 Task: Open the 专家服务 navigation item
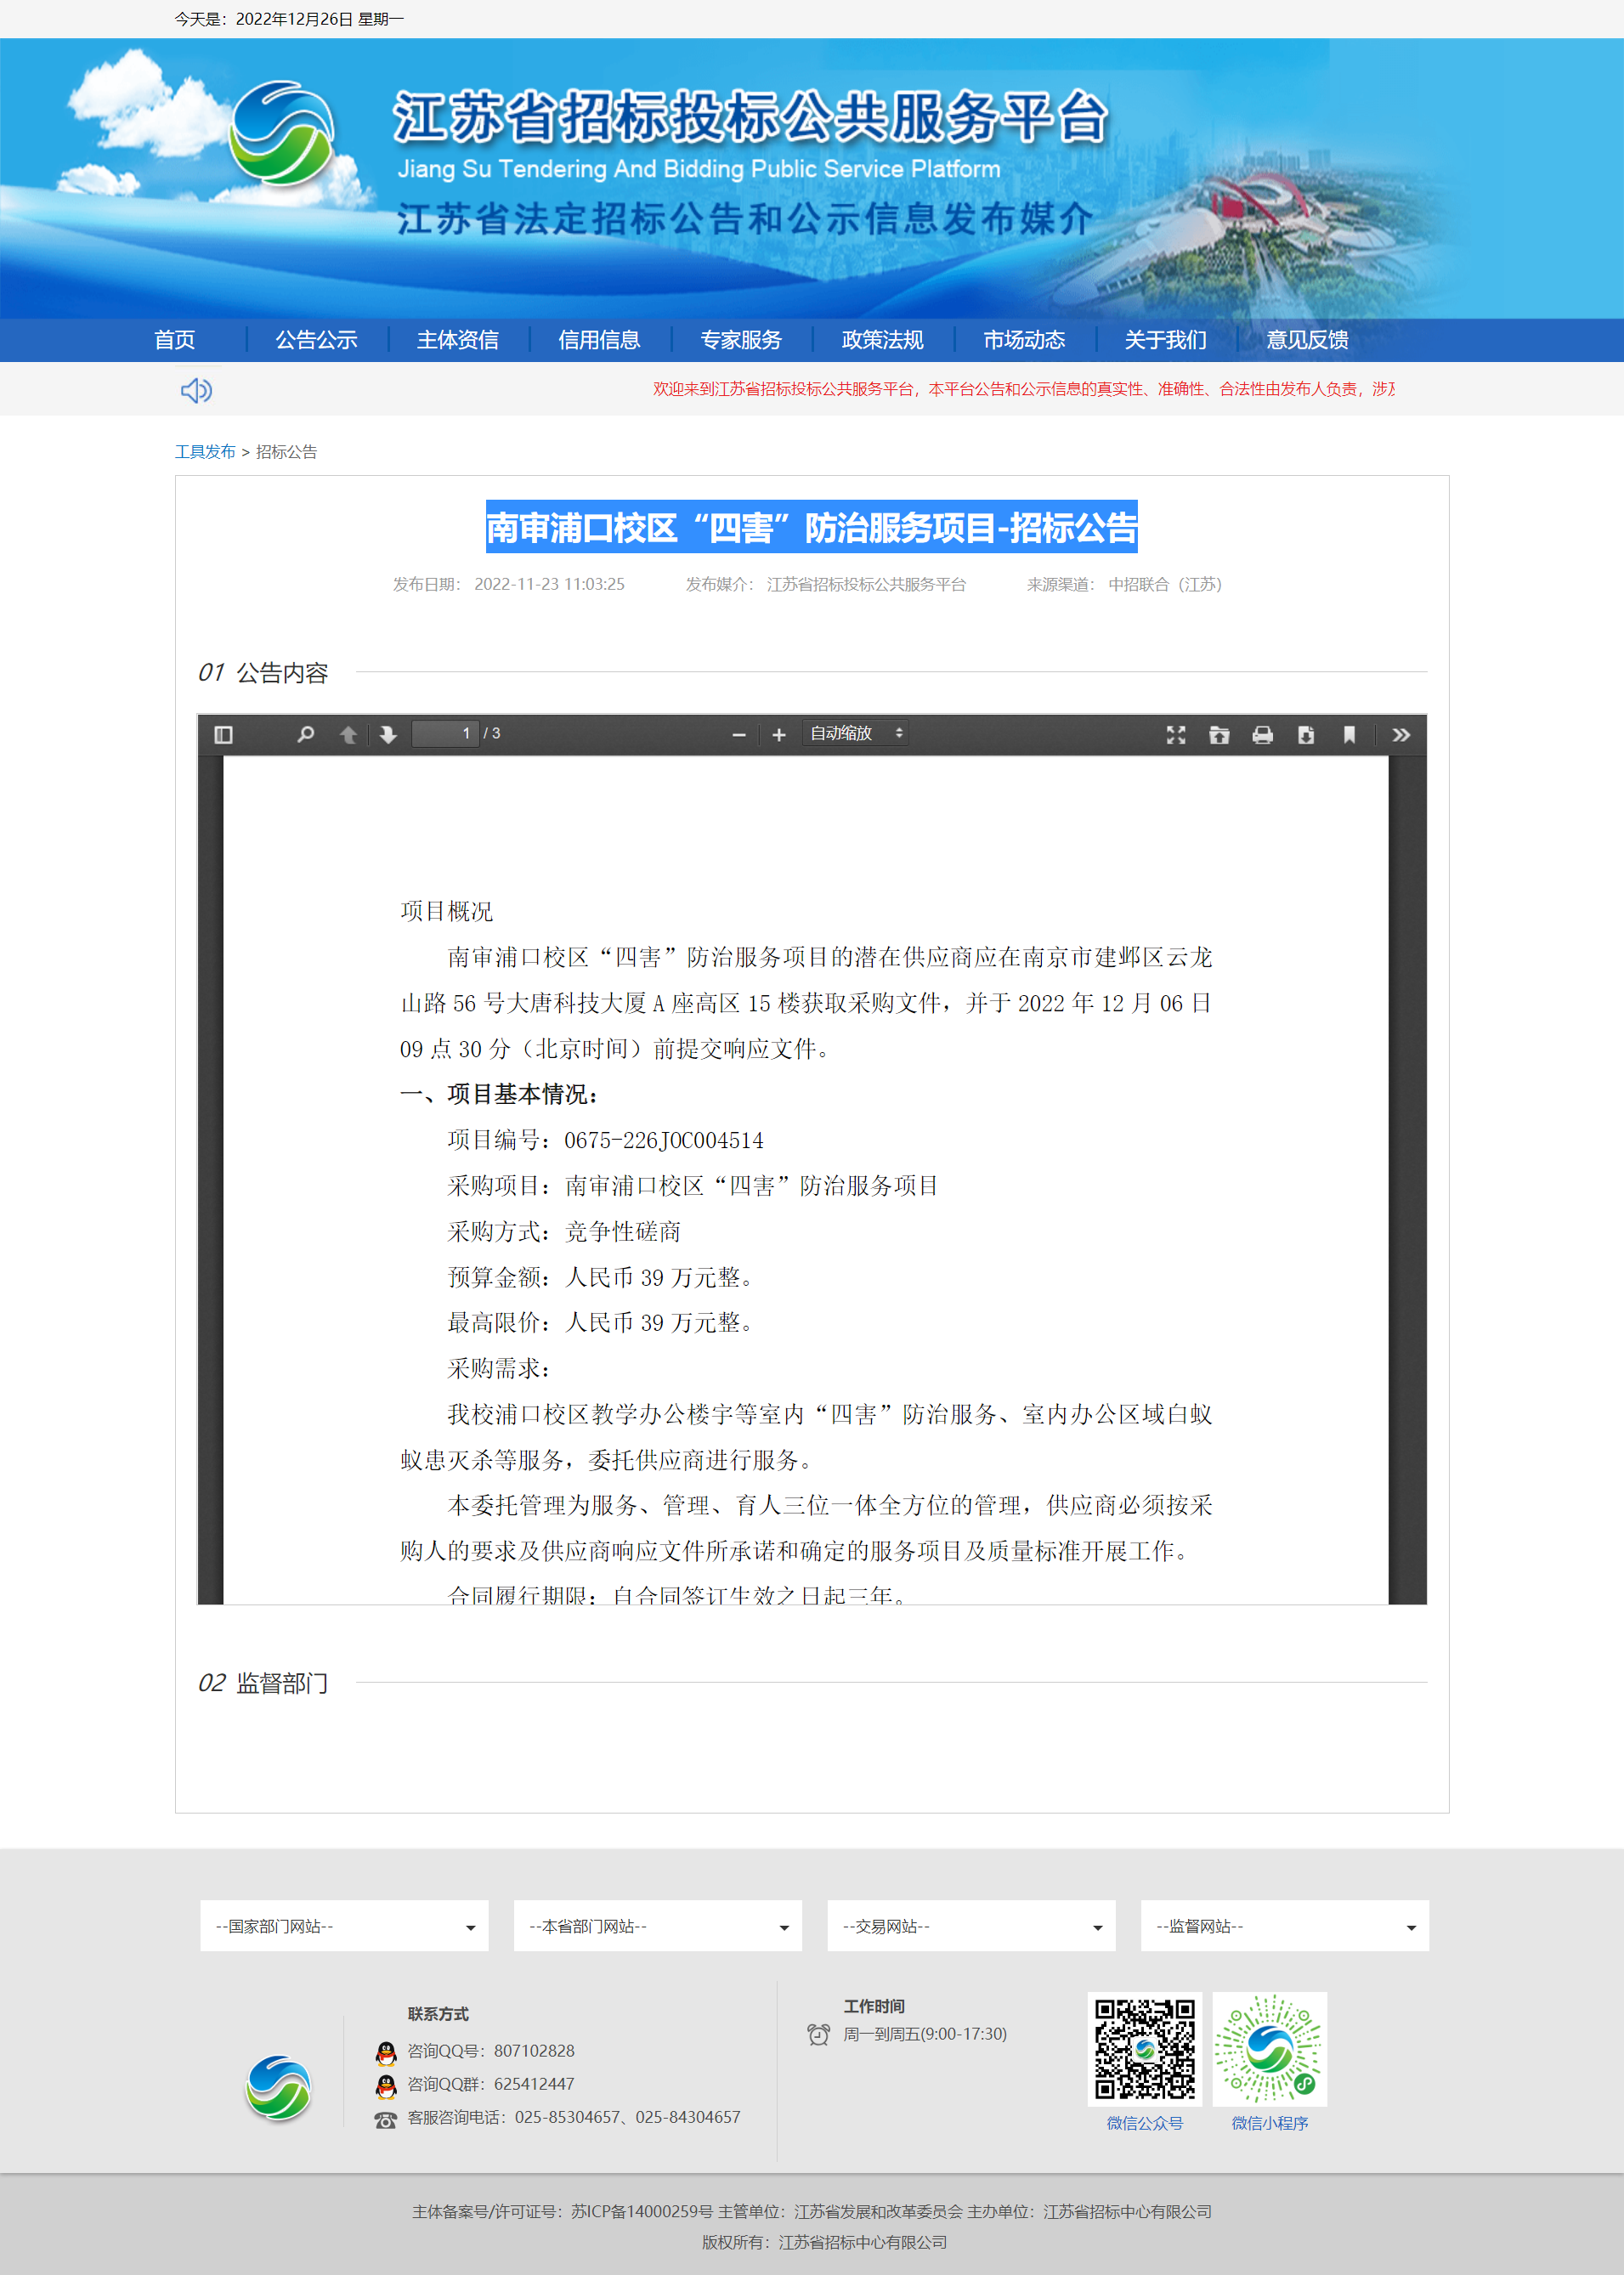point(741,340)
